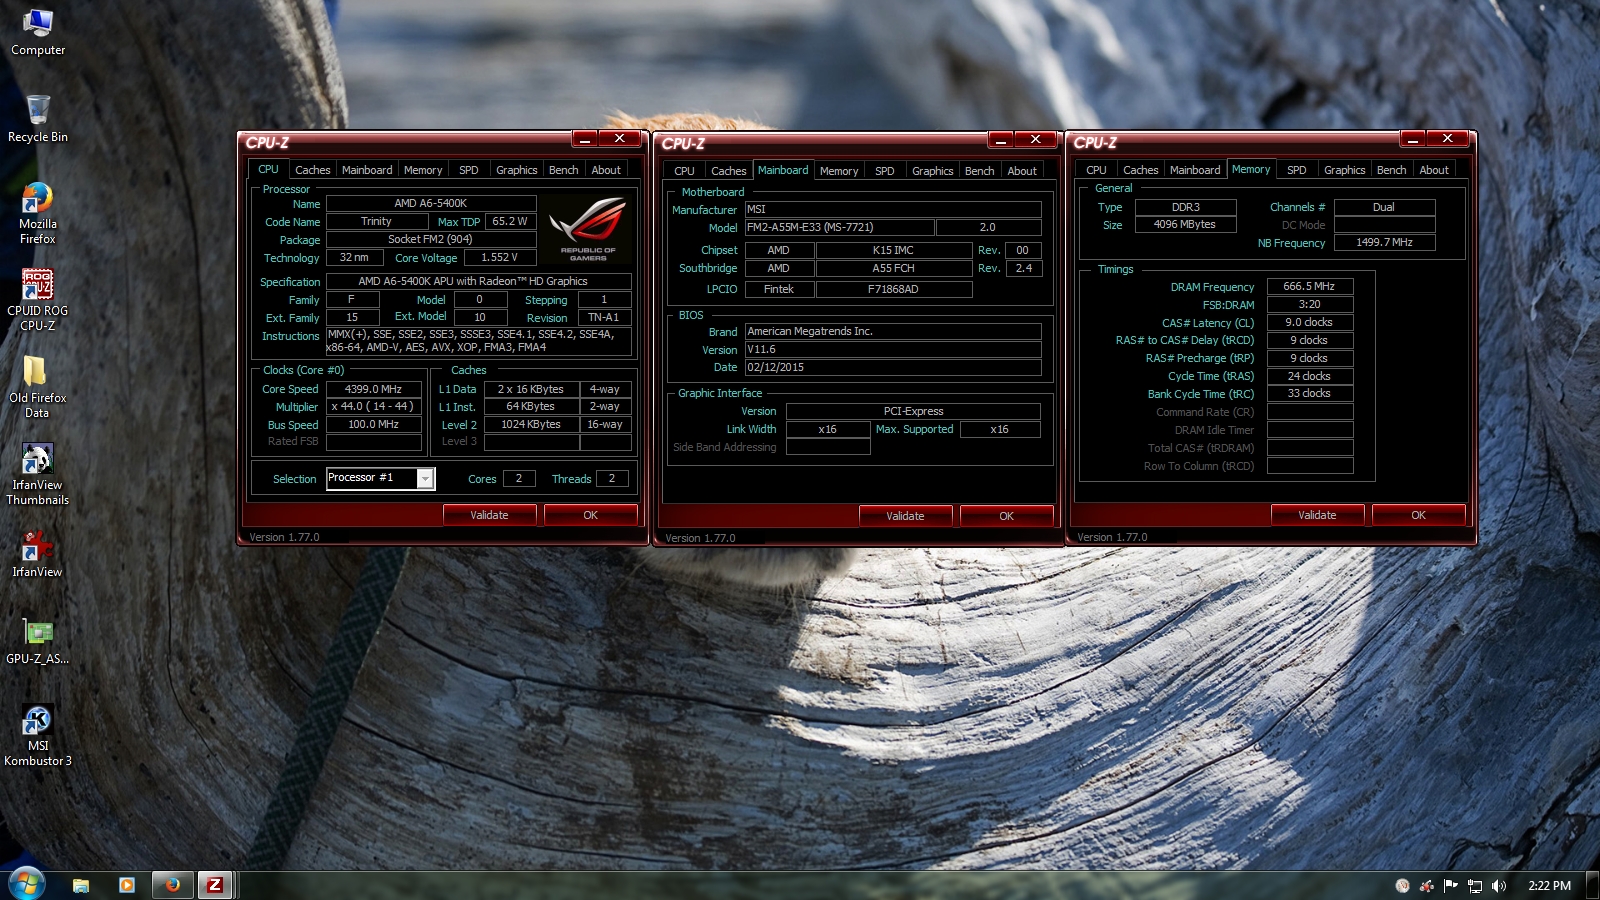
Task: Switch to Caches tab in left CPU-Z window
Action: point(312,170)
